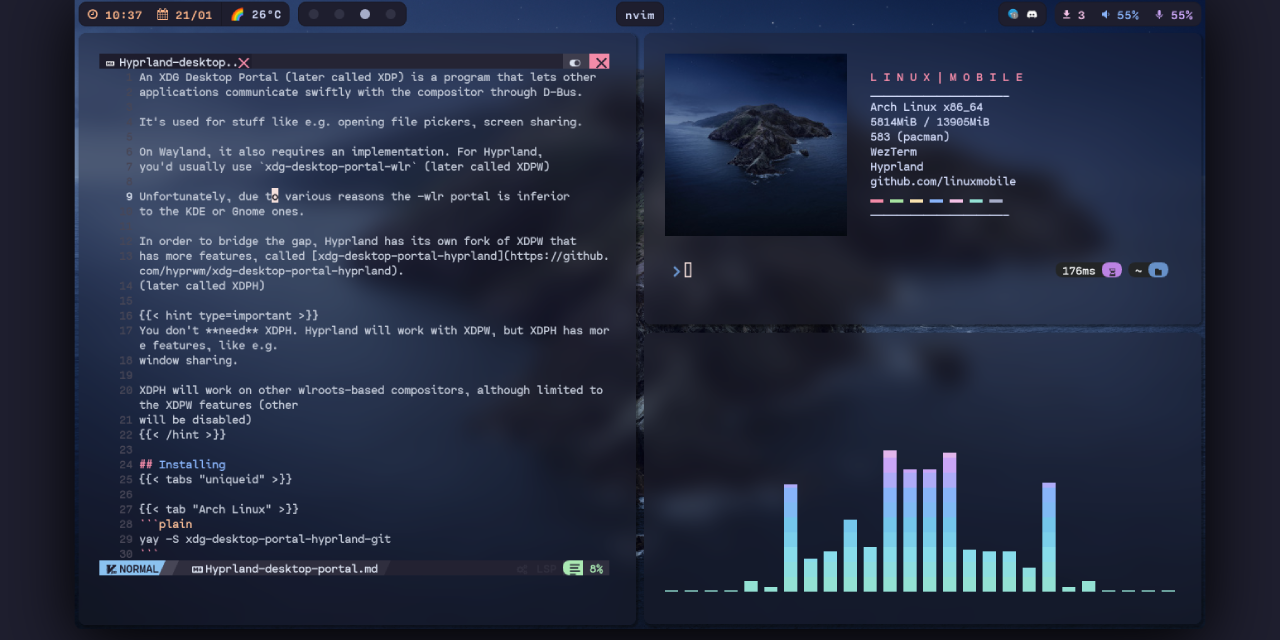Click the green lines position icon in statusline
1280x640 pixels.
coord(573,568)
